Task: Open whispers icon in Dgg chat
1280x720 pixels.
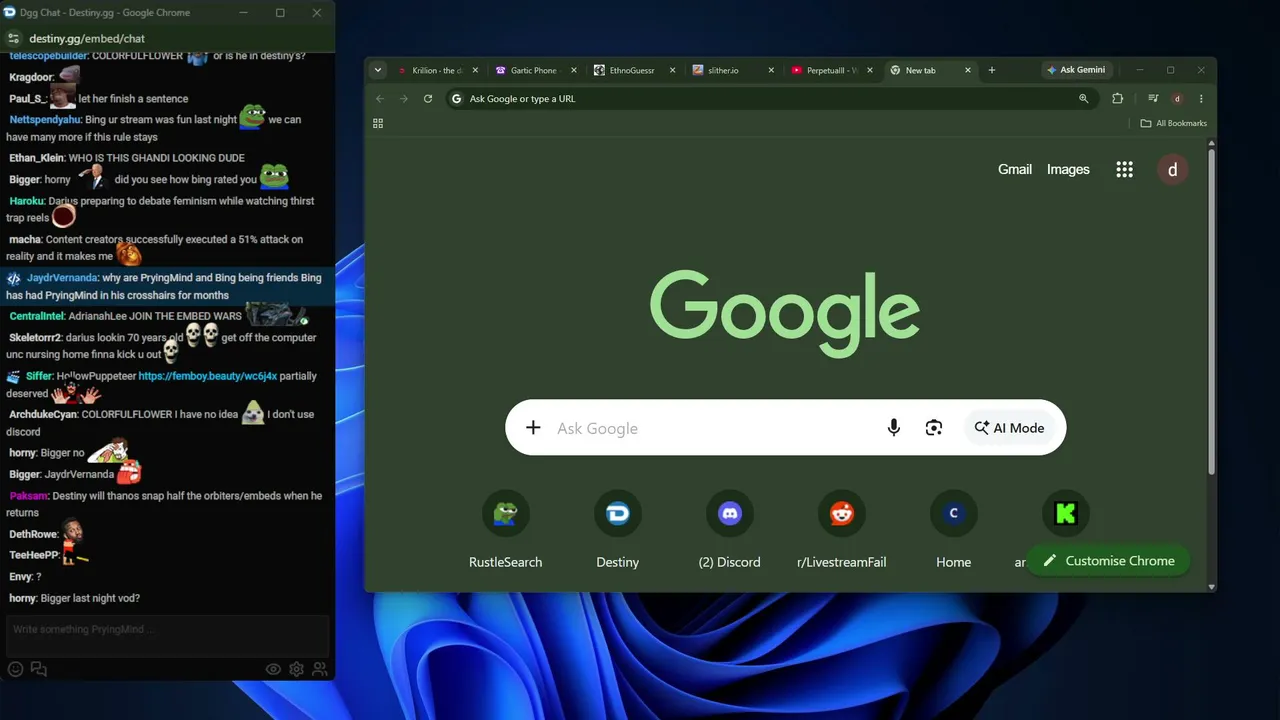Action: click(x=39, y=669)
